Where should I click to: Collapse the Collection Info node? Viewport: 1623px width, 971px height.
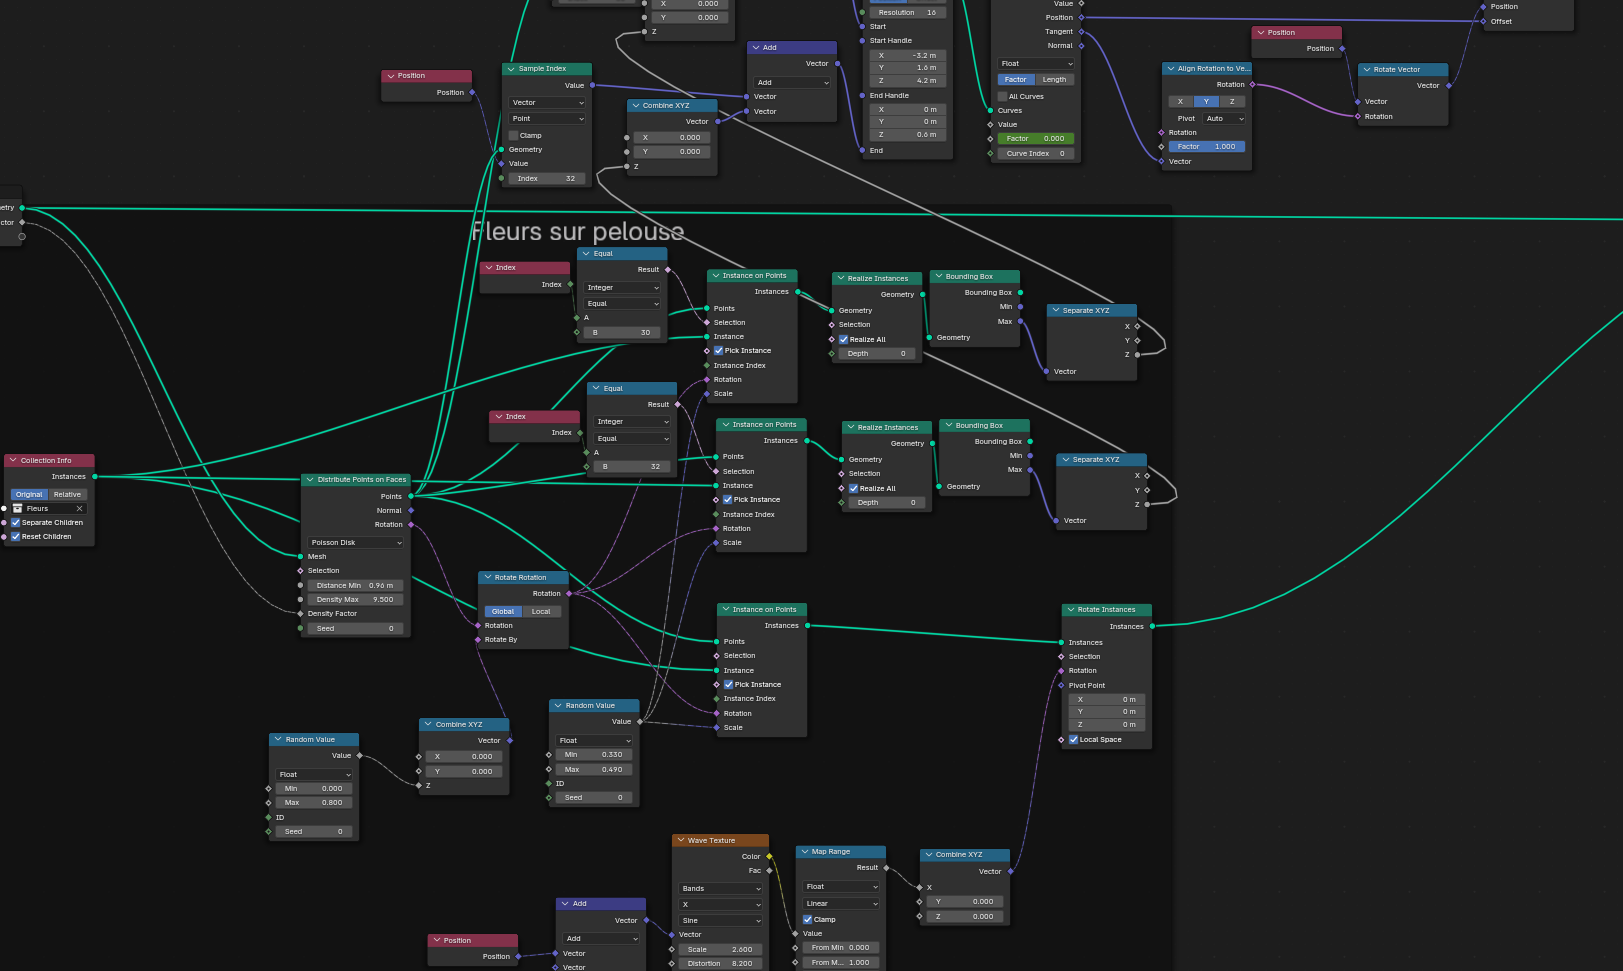tap(13, 460)
